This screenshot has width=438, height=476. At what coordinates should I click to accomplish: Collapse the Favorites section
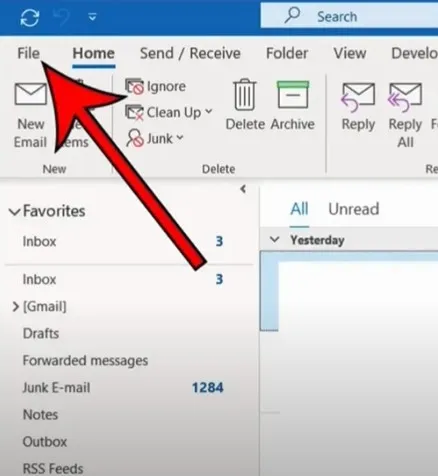pos(14,212)
